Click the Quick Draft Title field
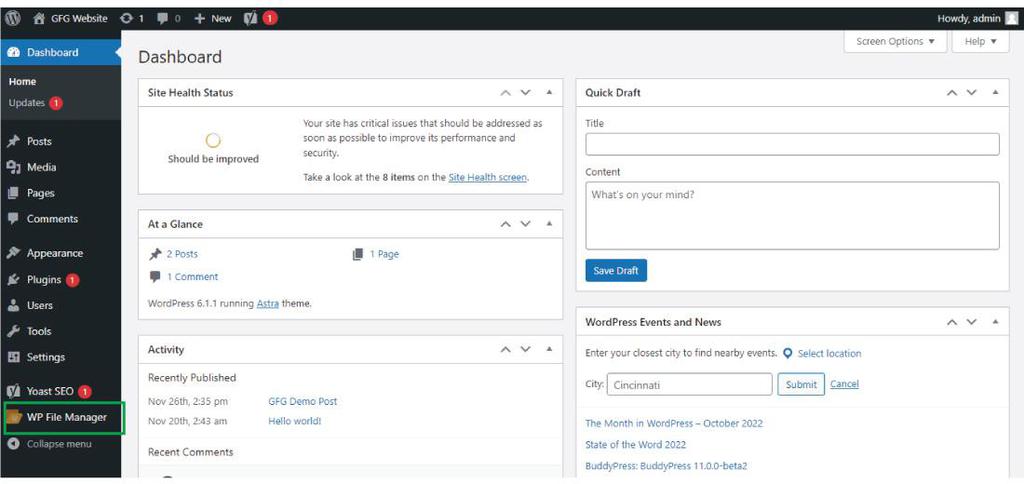This screenshot has width=1024, height=484. pyautogui.click(x=792, y=144)
